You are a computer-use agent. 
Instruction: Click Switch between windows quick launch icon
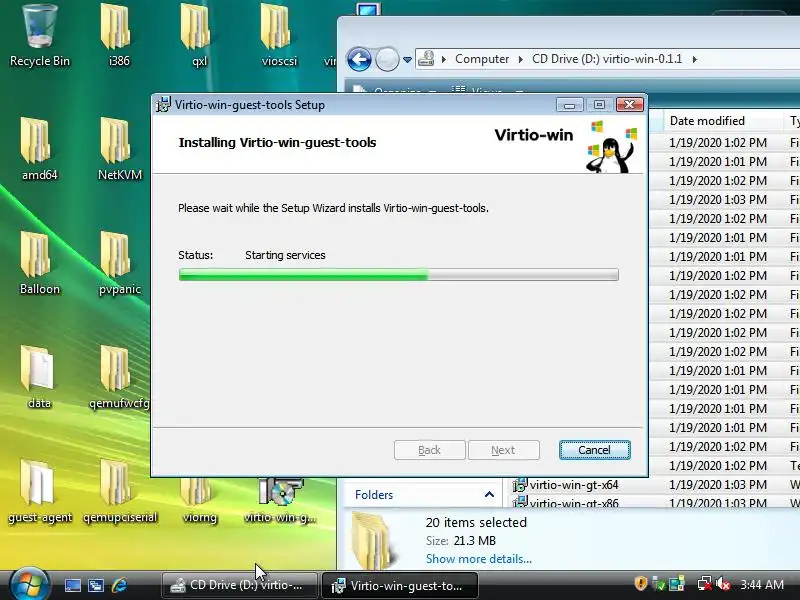(x=95, y=585)
